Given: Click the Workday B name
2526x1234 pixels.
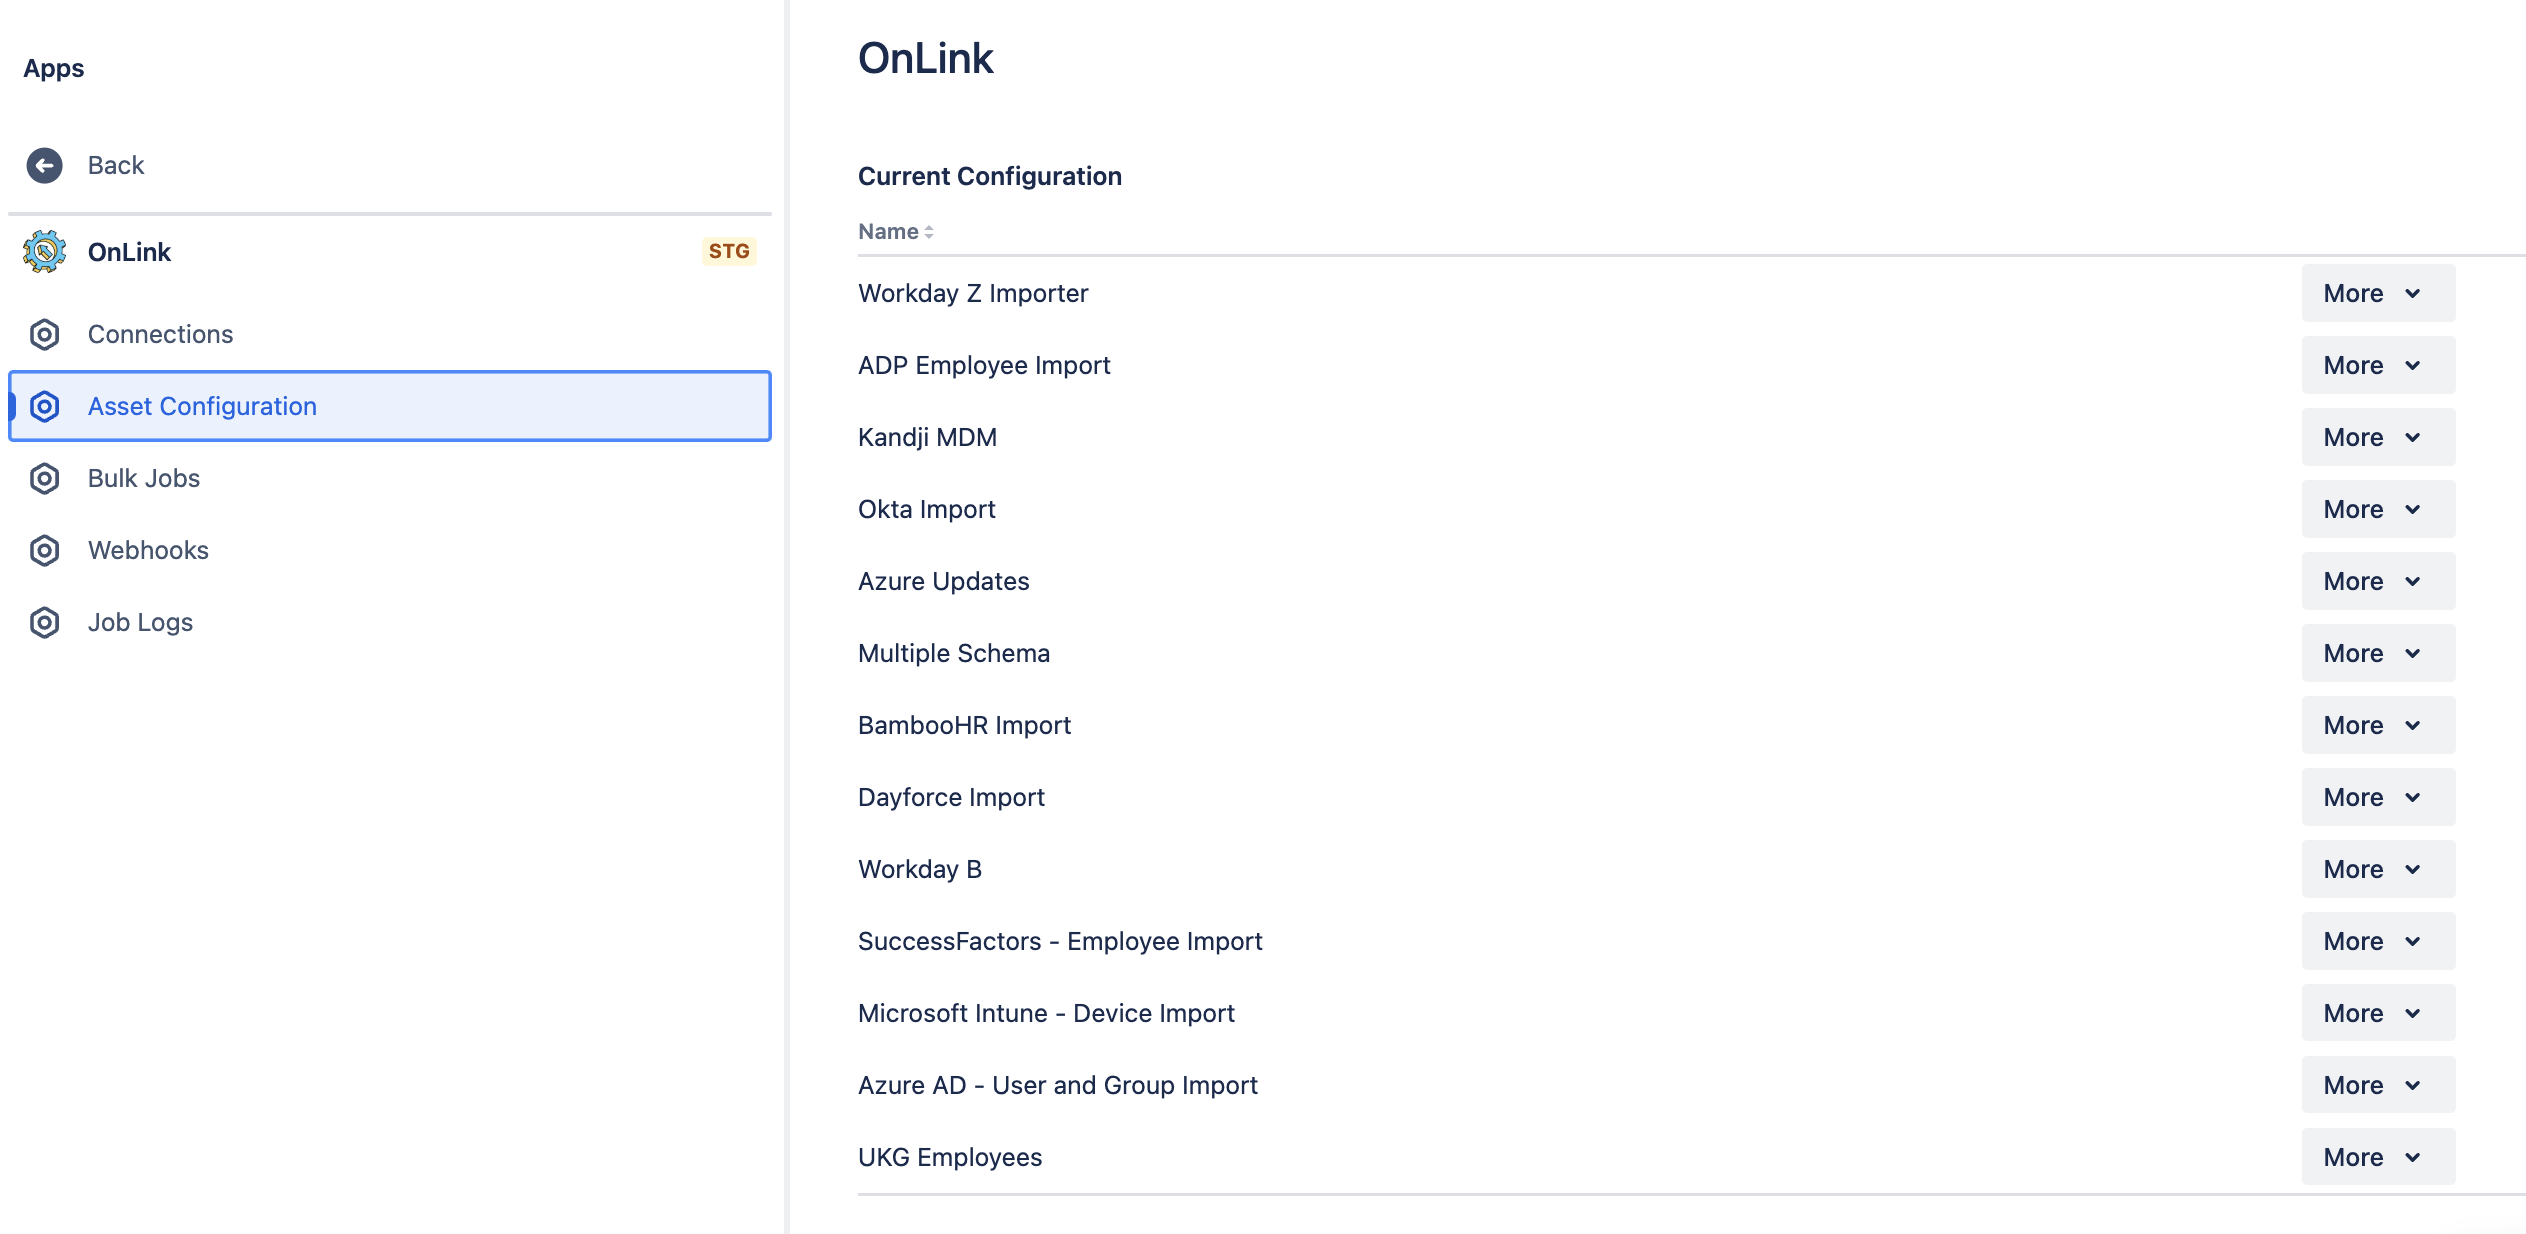Looking at the screenshot, I should tap(920, 869).
